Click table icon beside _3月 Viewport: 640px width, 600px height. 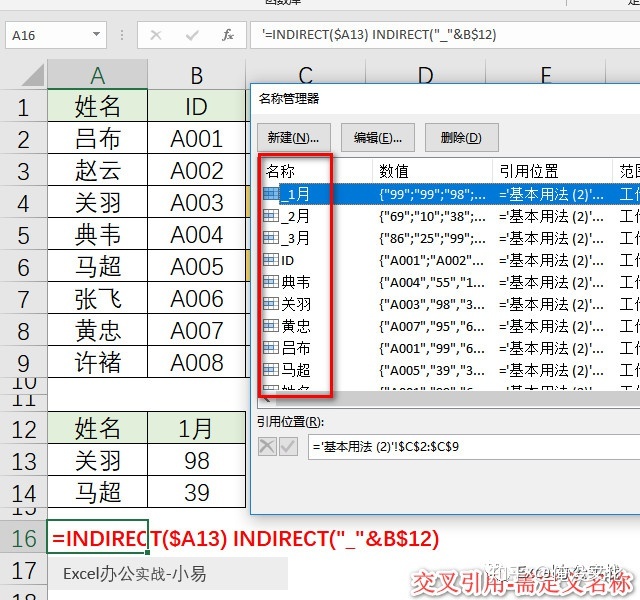[271, 238]
